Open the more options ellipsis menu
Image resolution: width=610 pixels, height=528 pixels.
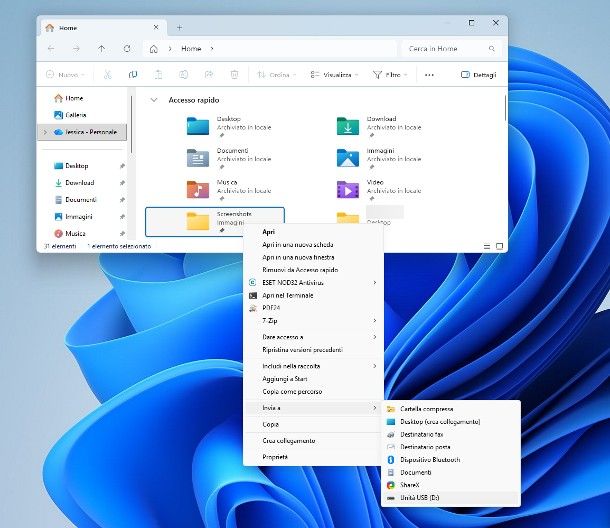tap(429, 75)
